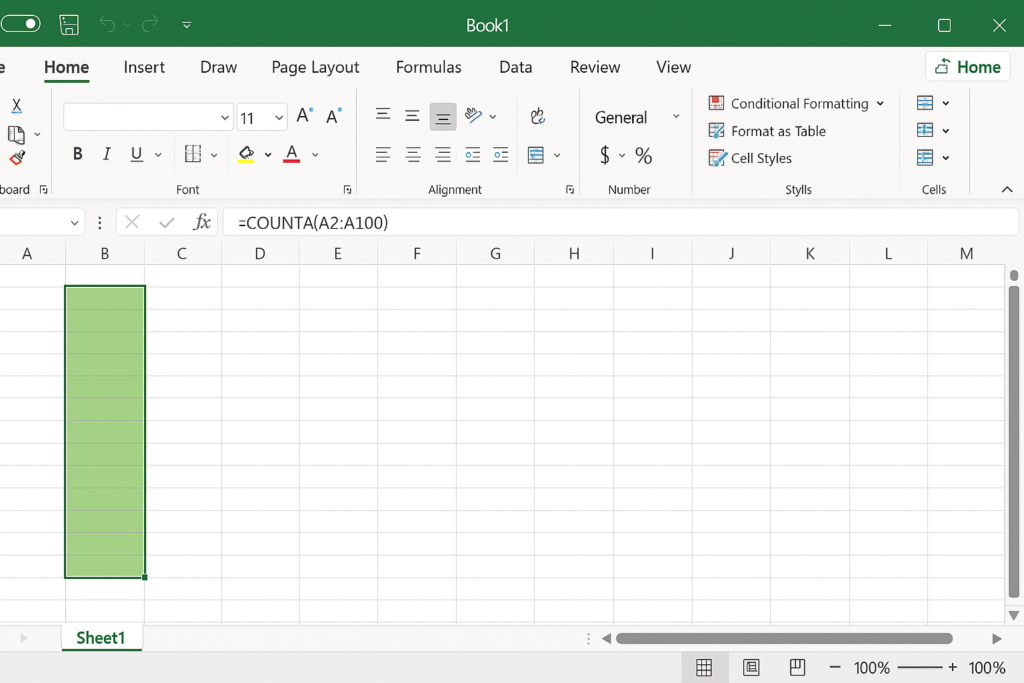Decrease font size with smaller A
This screenshot has width=1024, height=683.
click(x=334, y=116)
